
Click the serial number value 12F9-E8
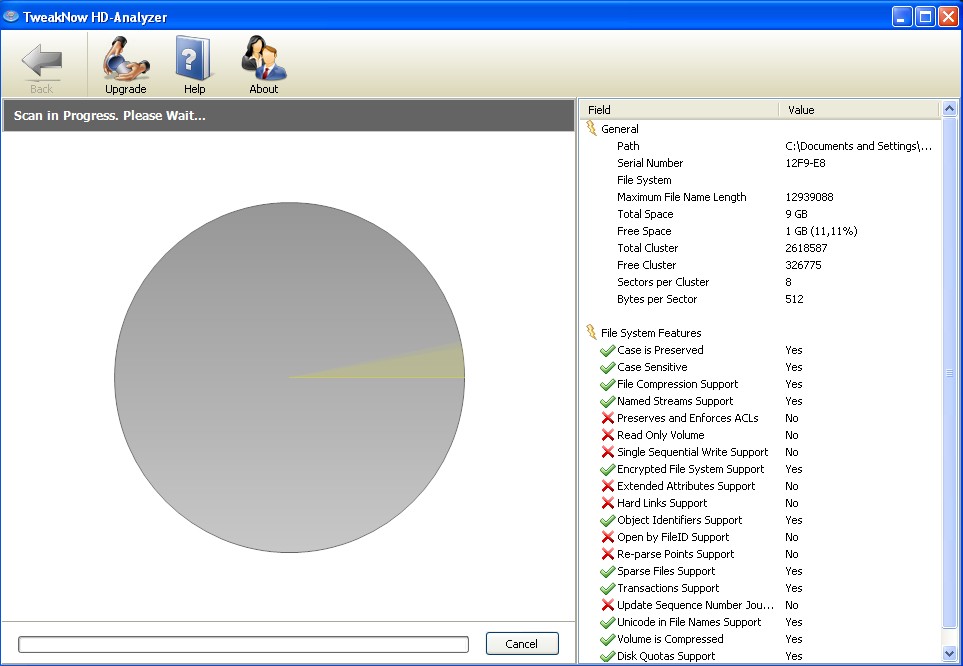(805, 163)
